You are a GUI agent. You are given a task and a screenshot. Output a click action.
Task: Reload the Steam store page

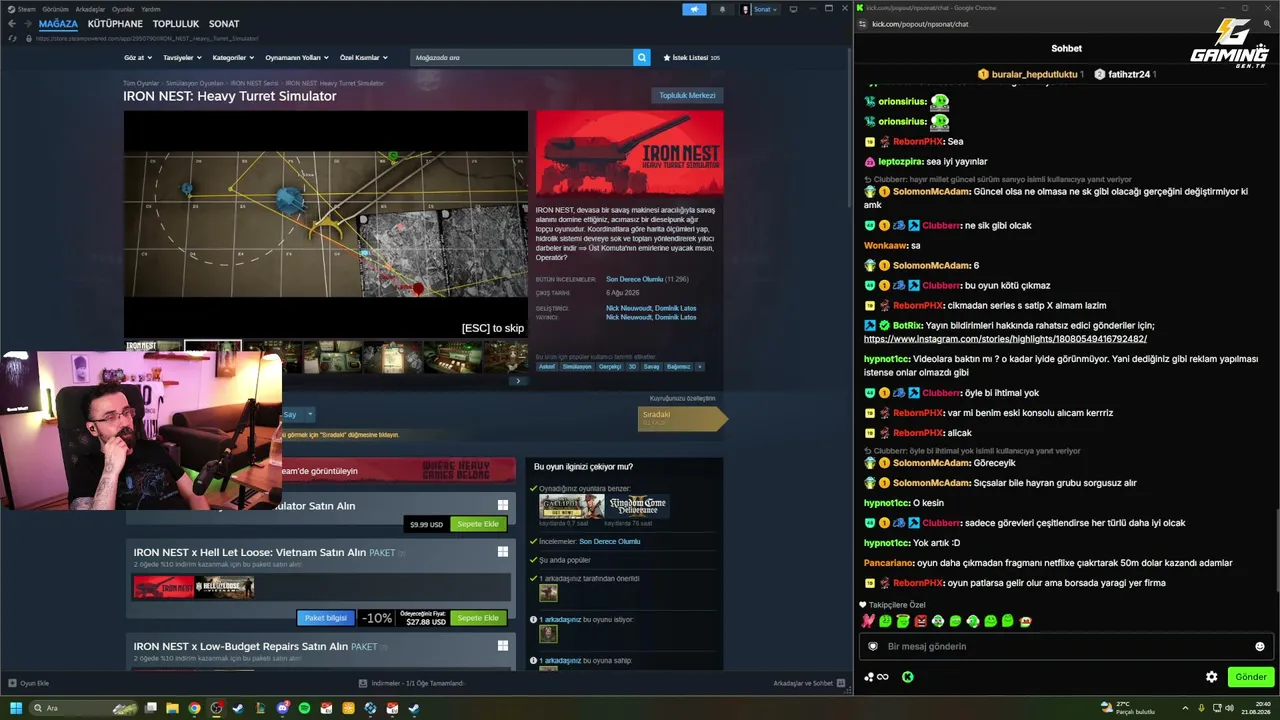[x=12, y=38]
